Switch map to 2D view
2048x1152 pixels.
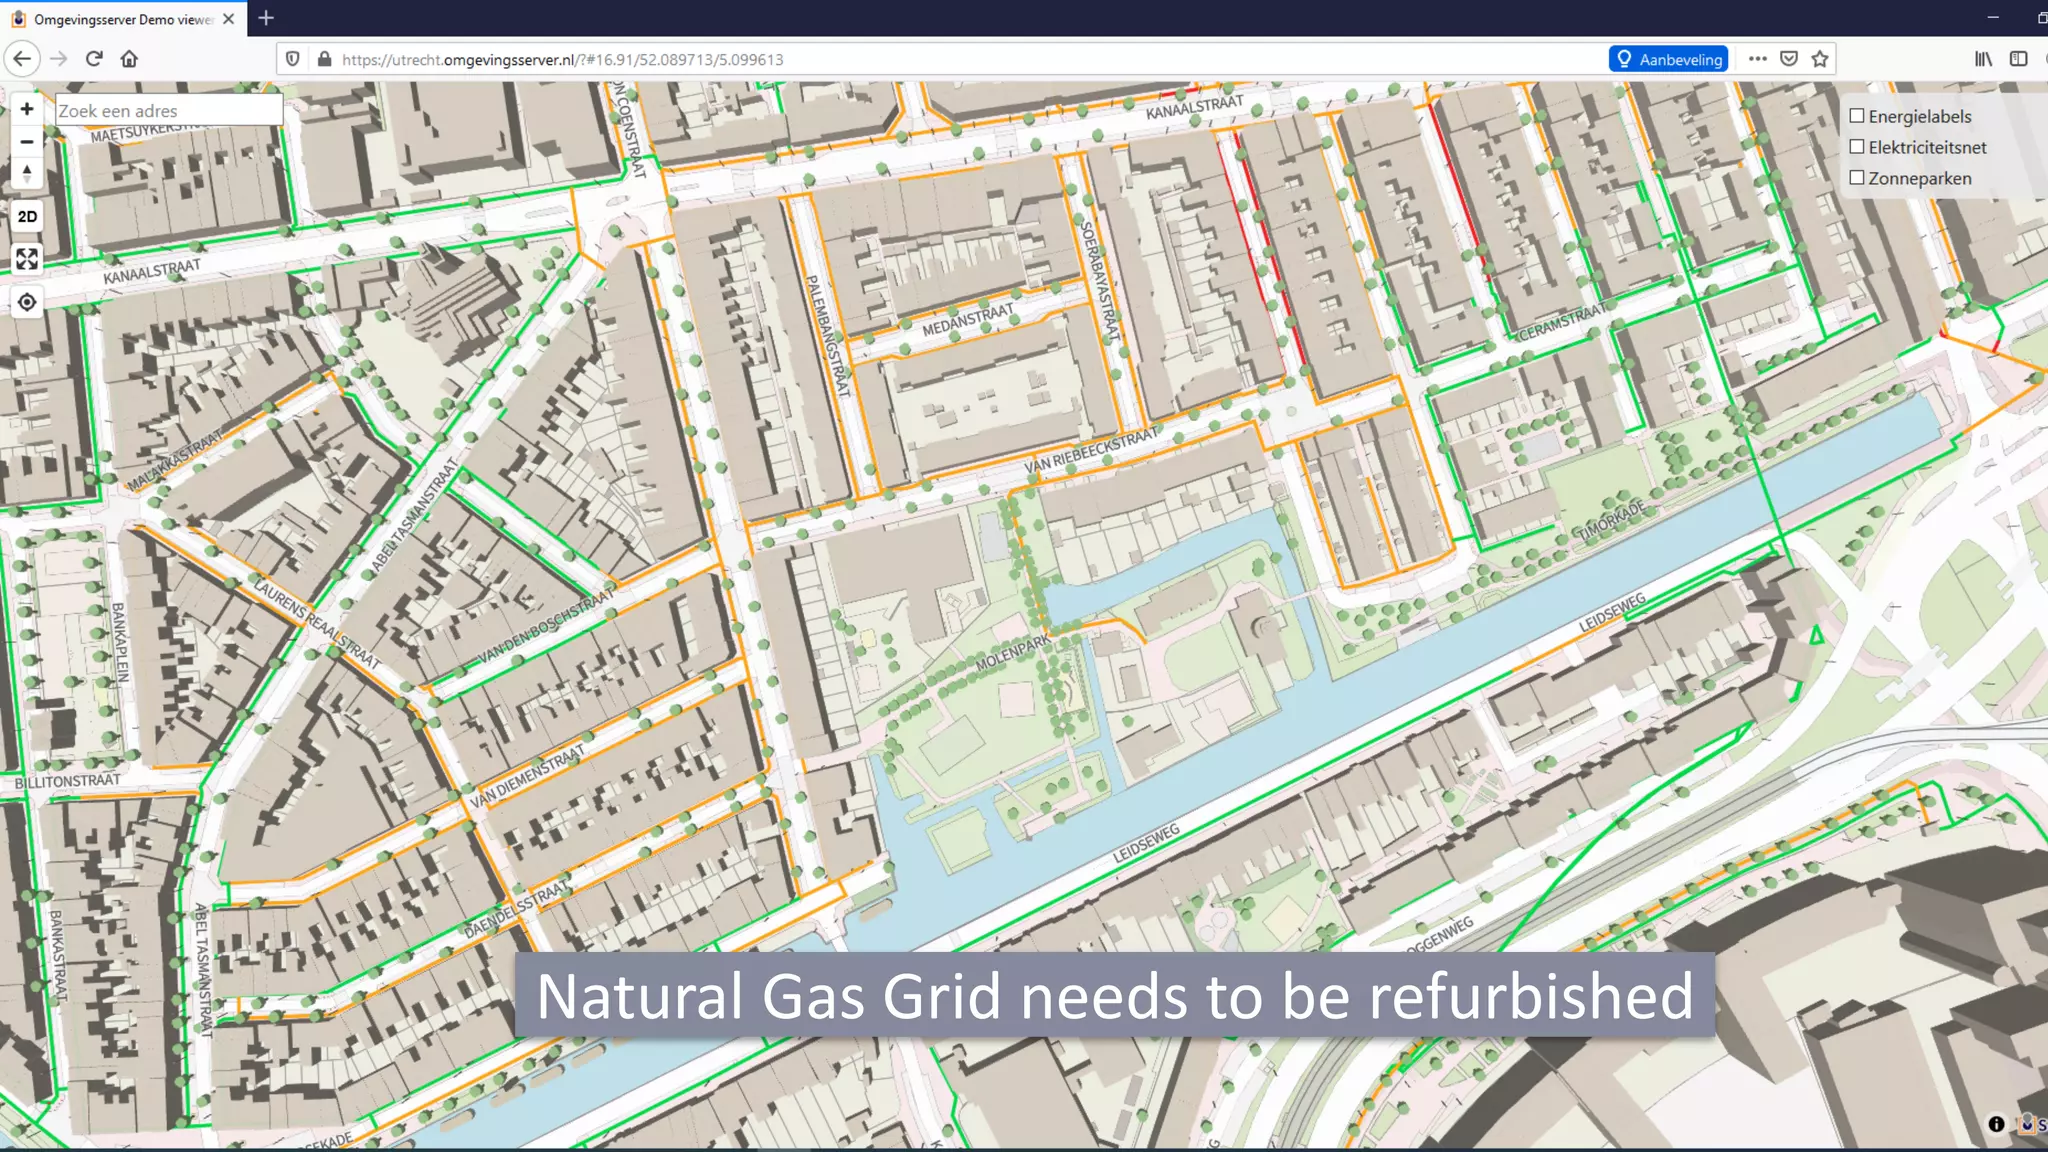coord(27,216)
